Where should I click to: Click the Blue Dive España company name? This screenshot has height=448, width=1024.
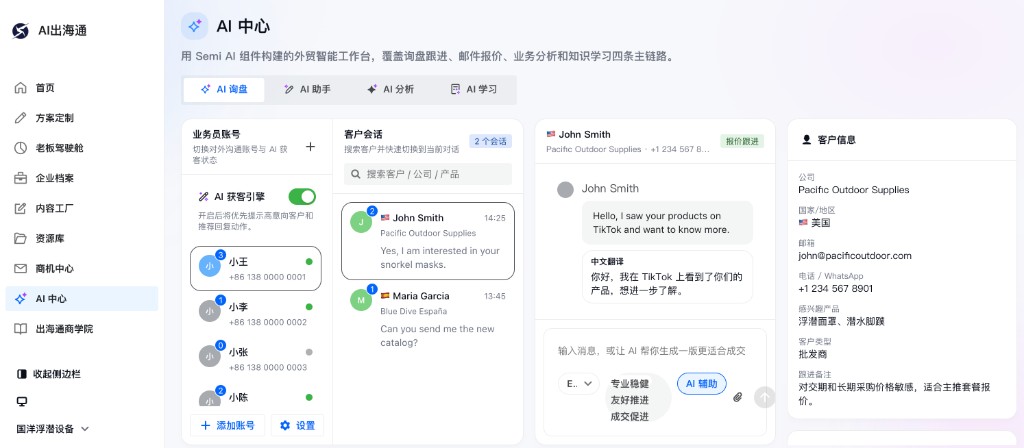(413, 312)
